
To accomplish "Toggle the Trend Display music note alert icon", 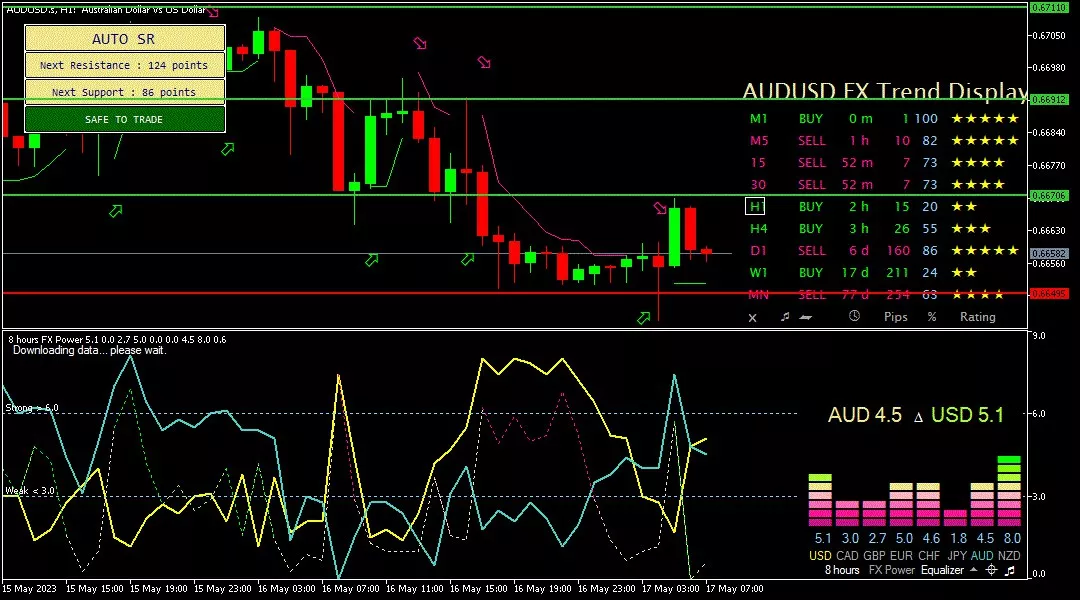I will tap(785, 317).
